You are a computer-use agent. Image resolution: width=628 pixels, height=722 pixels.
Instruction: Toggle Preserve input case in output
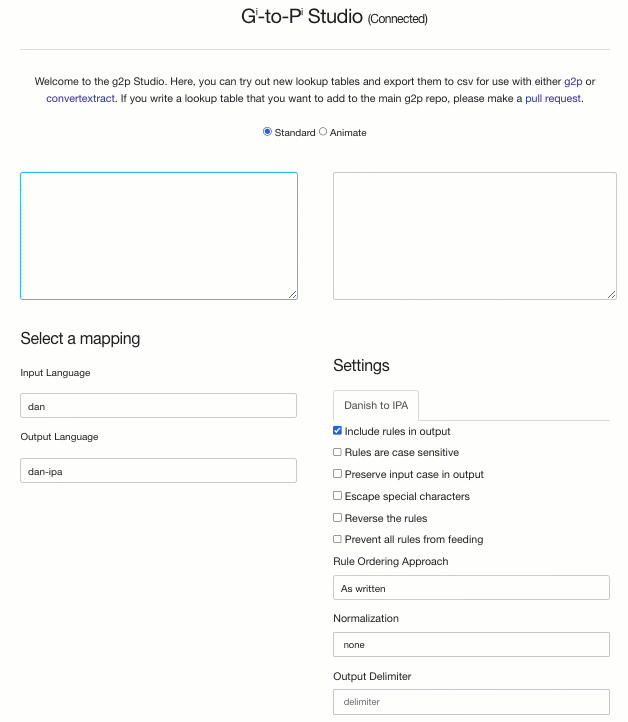tap(338, 474)
